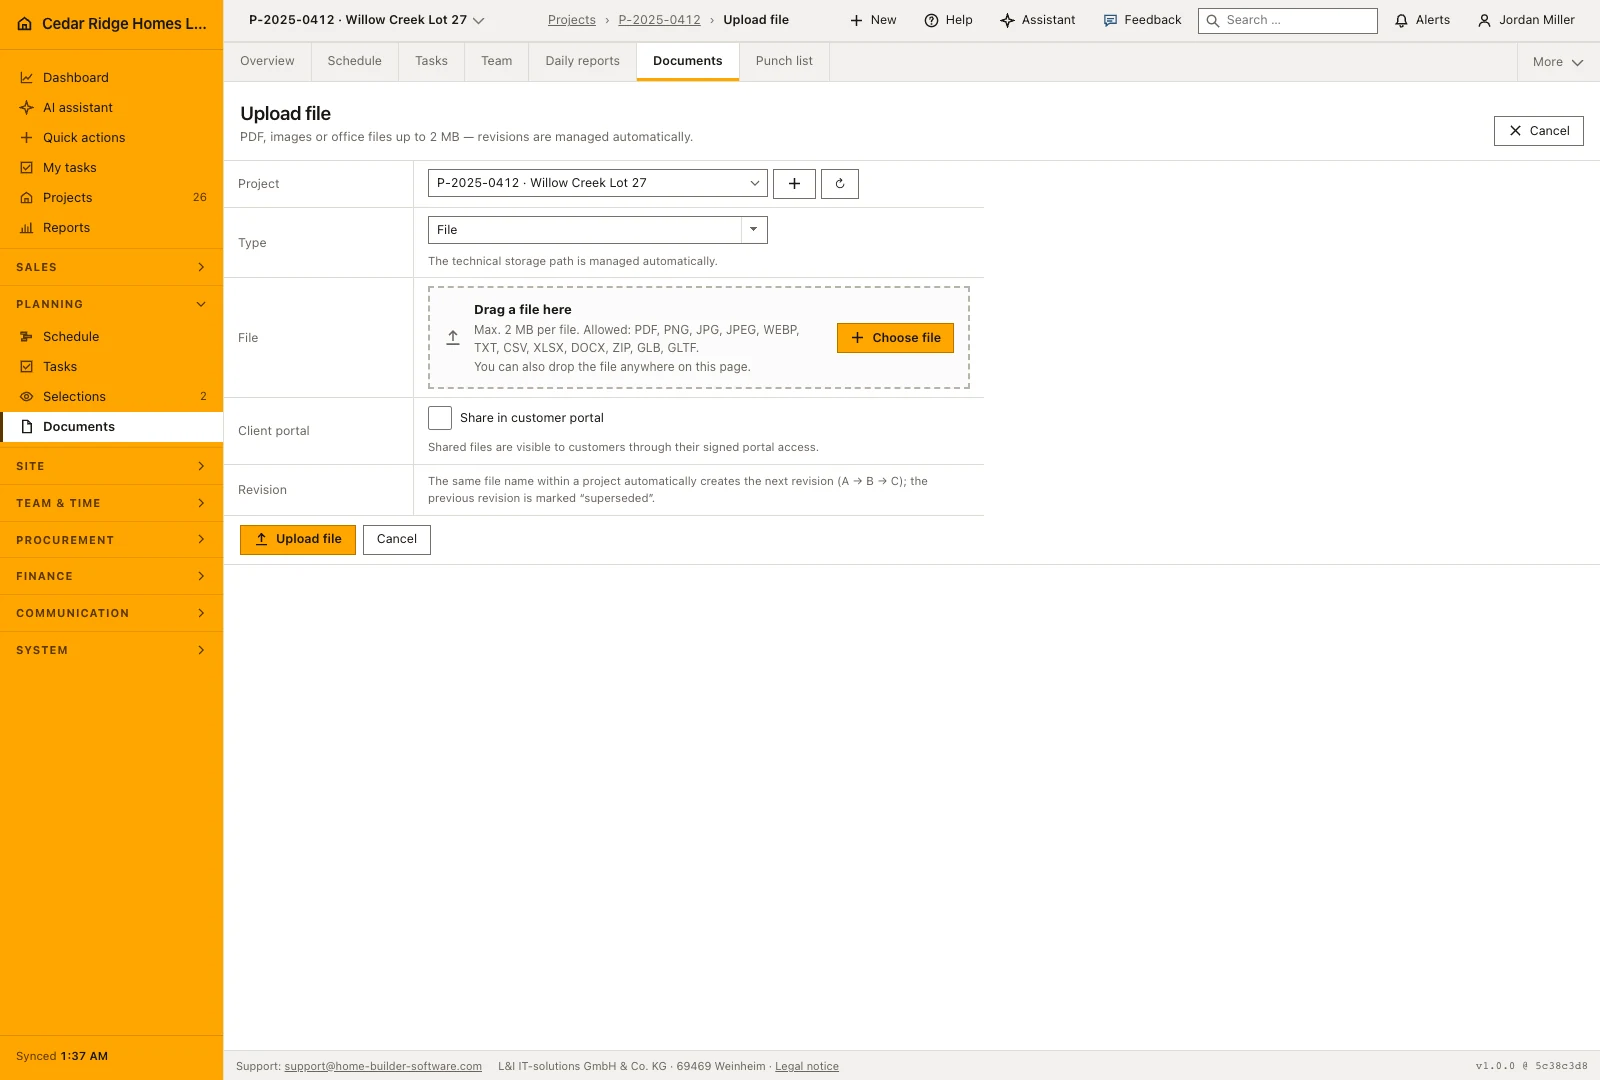The width and height of the screenshot is (1600, 1080).
Task: Click the Cedar Ridge Homes home logo
Action: [x=111, y=24]
